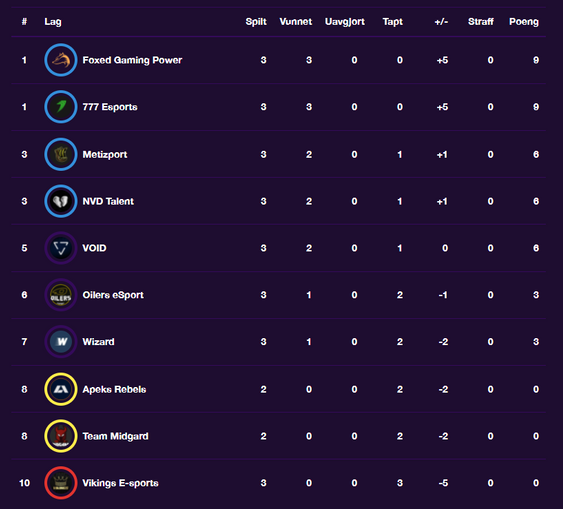563x509 pixels.
Task: Go to the Metizport team name
Action: click(105, 155)
